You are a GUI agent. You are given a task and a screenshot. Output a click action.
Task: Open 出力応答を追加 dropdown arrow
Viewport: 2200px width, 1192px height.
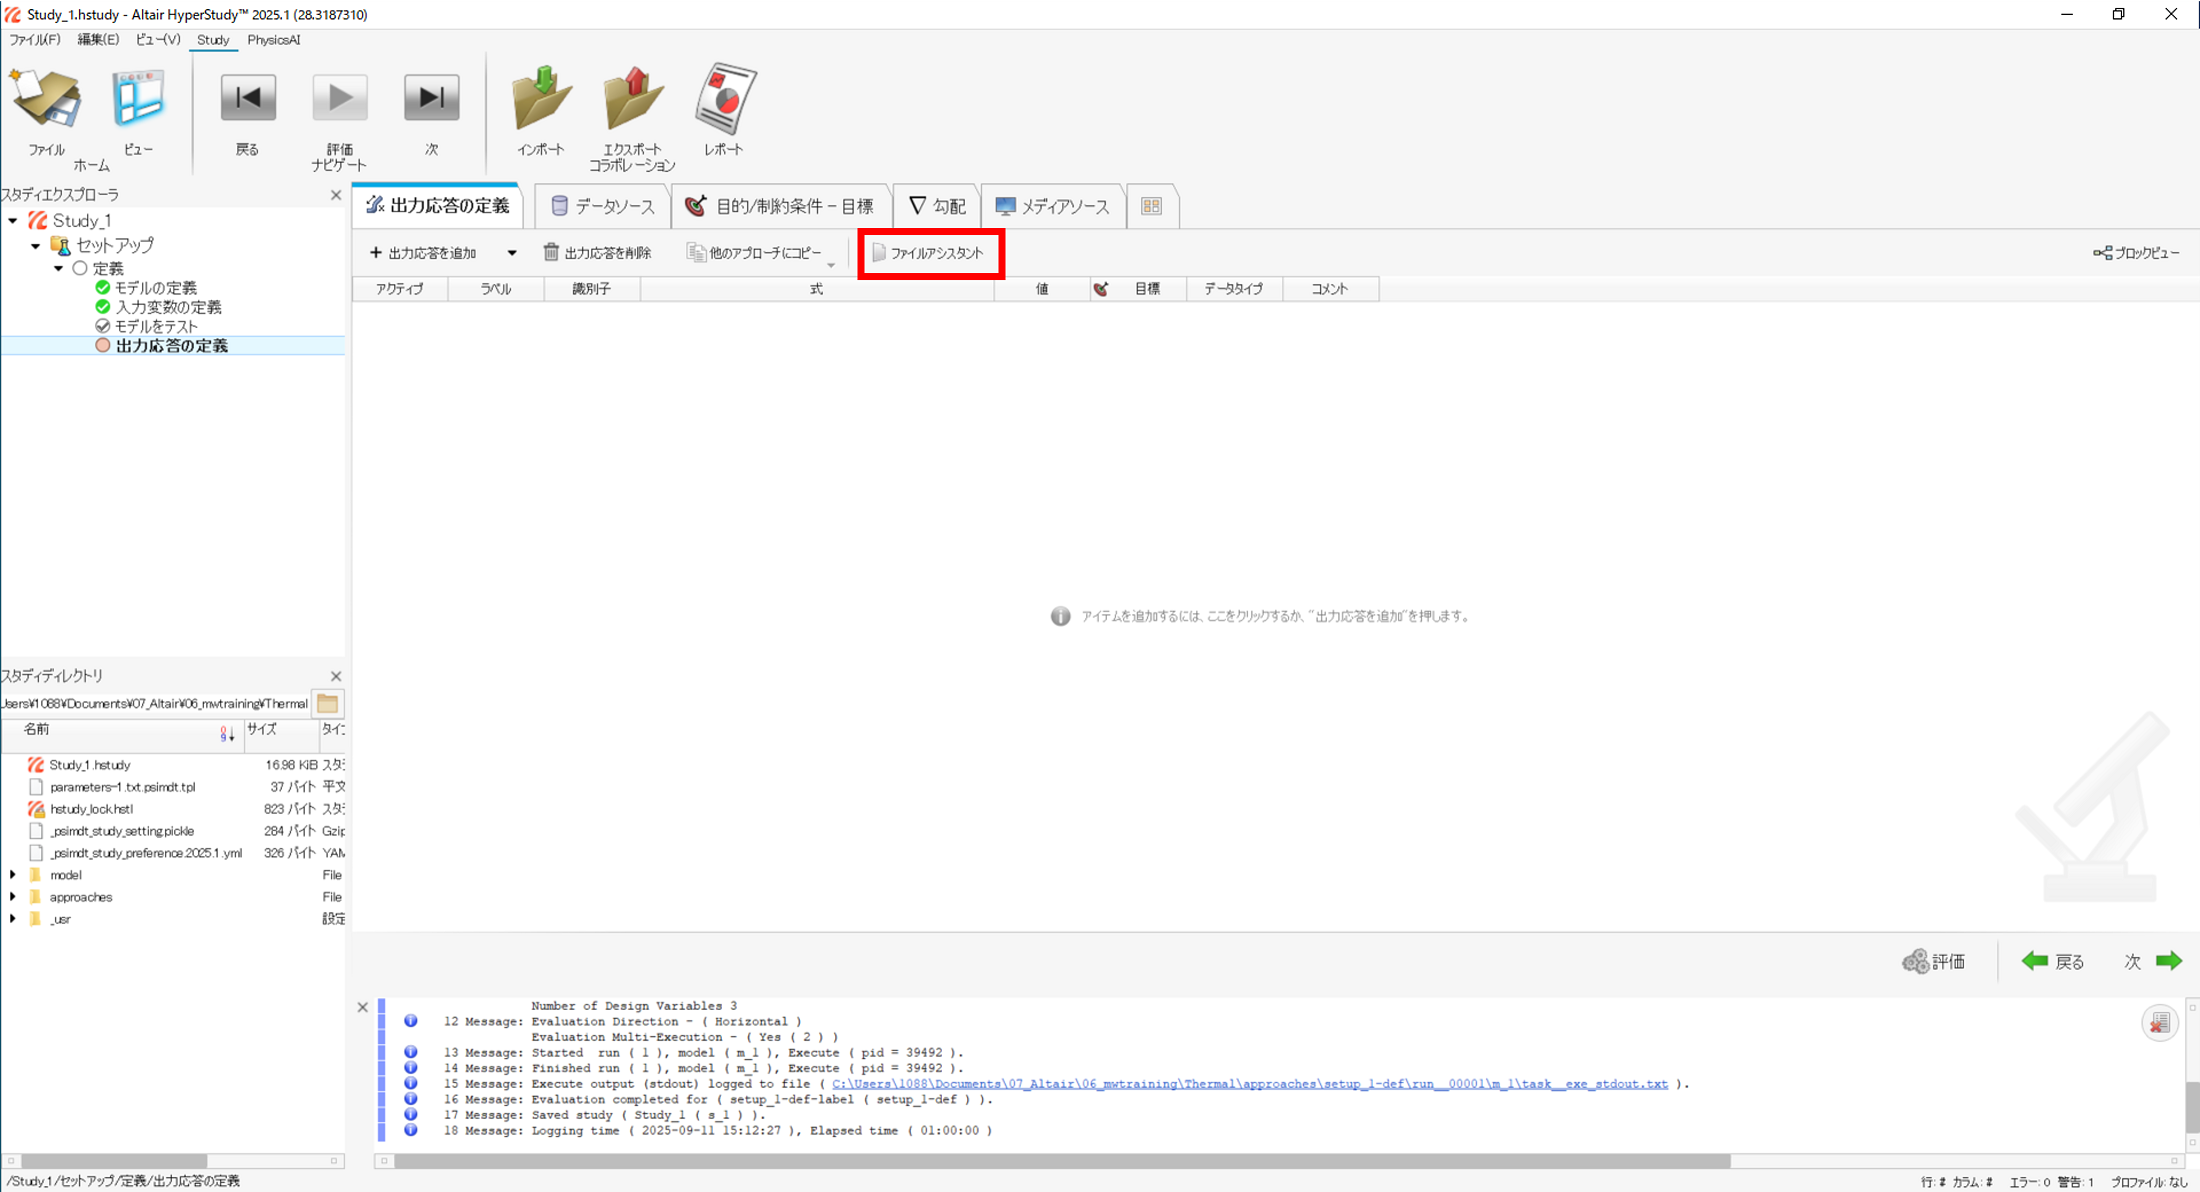512,253
